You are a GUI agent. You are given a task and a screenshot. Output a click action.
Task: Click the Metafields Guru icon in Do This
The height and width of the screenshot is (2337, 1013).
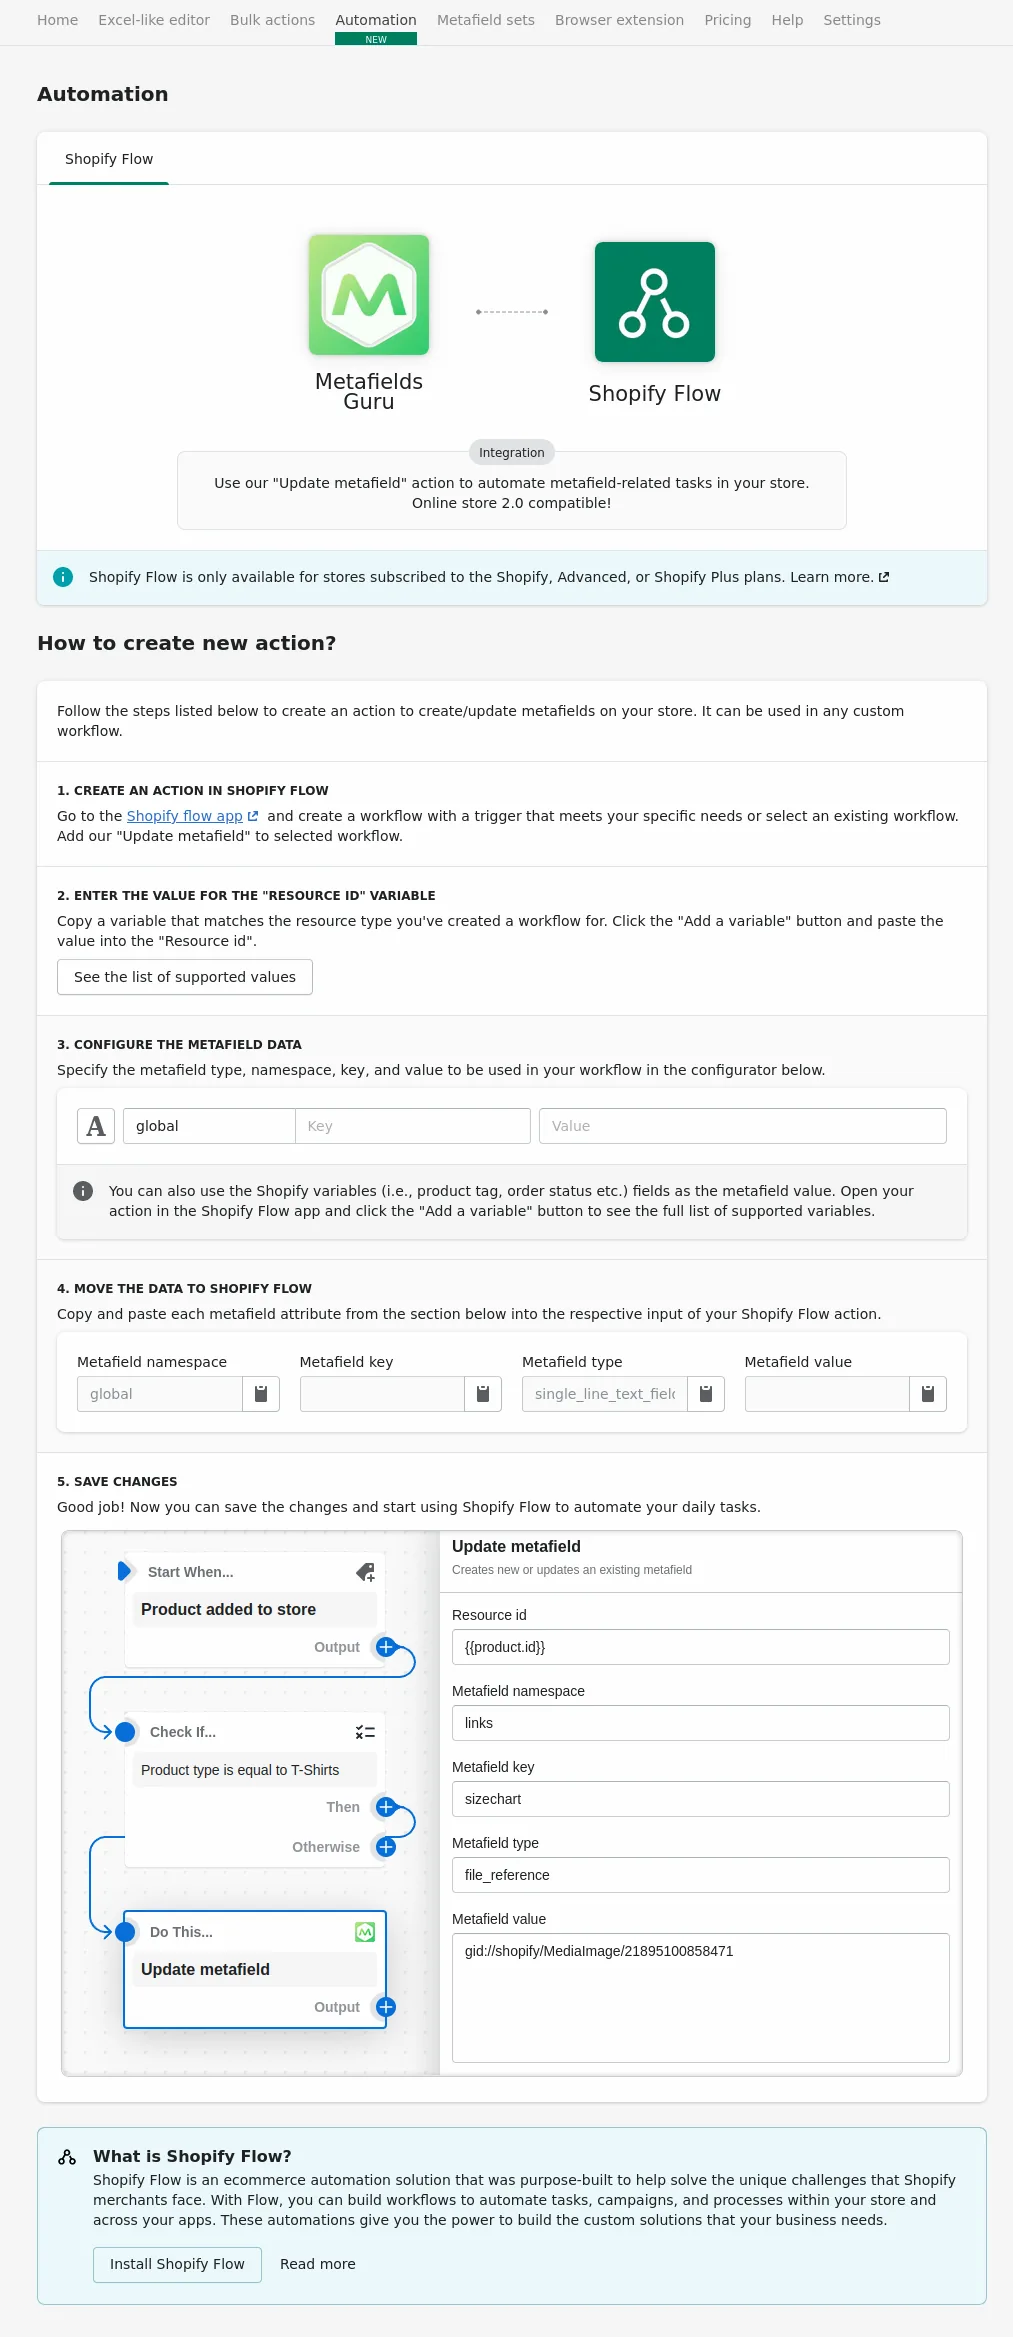pos(365,1932)
